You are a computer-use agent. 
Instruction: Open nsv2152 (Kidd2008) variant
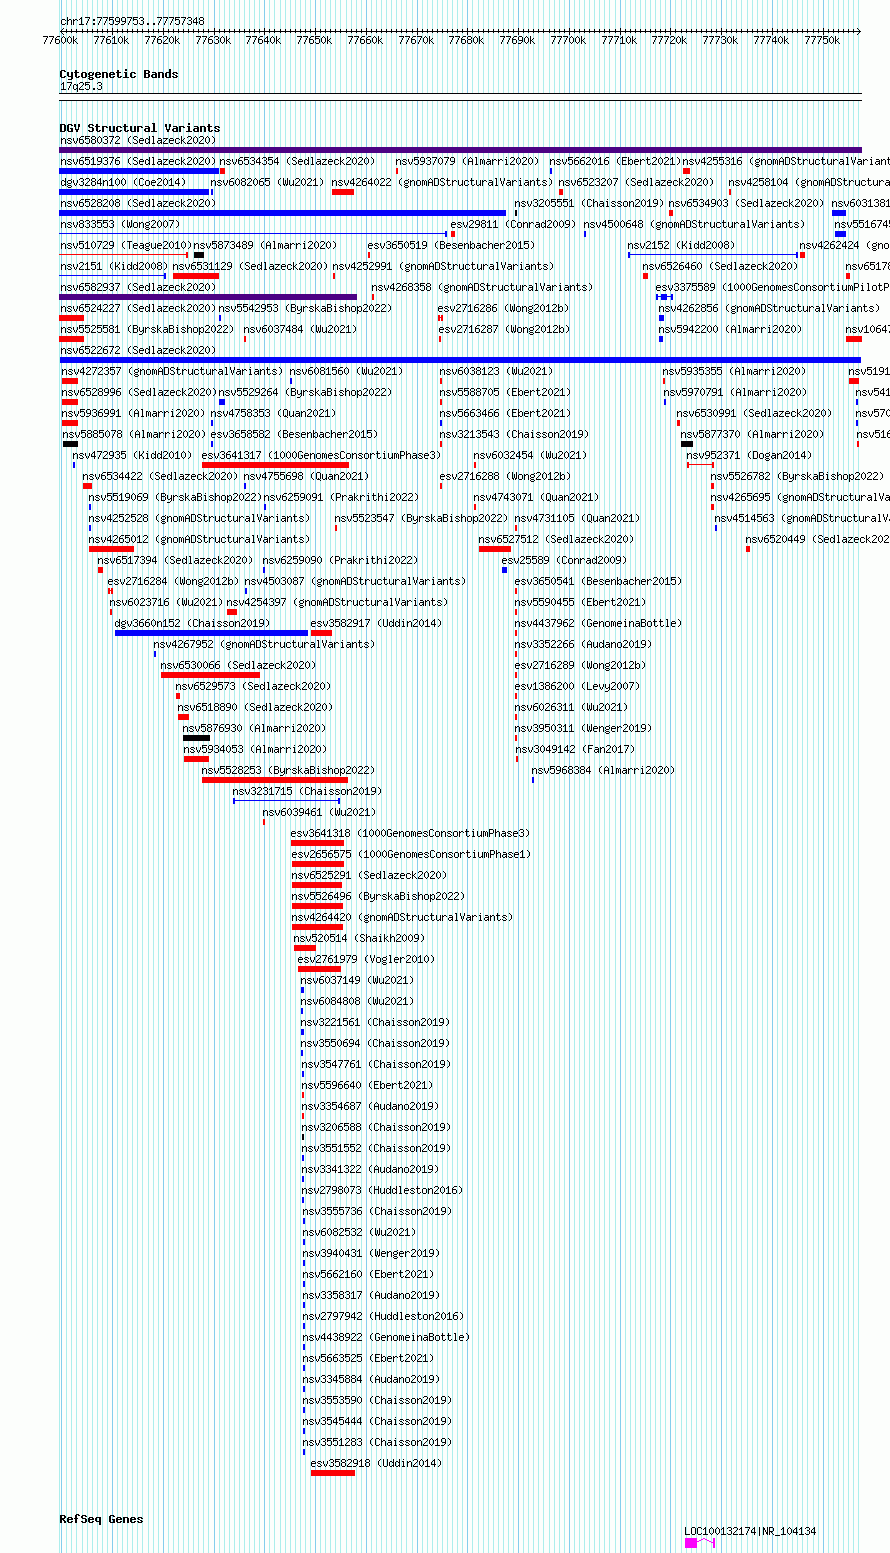point(681,245)
